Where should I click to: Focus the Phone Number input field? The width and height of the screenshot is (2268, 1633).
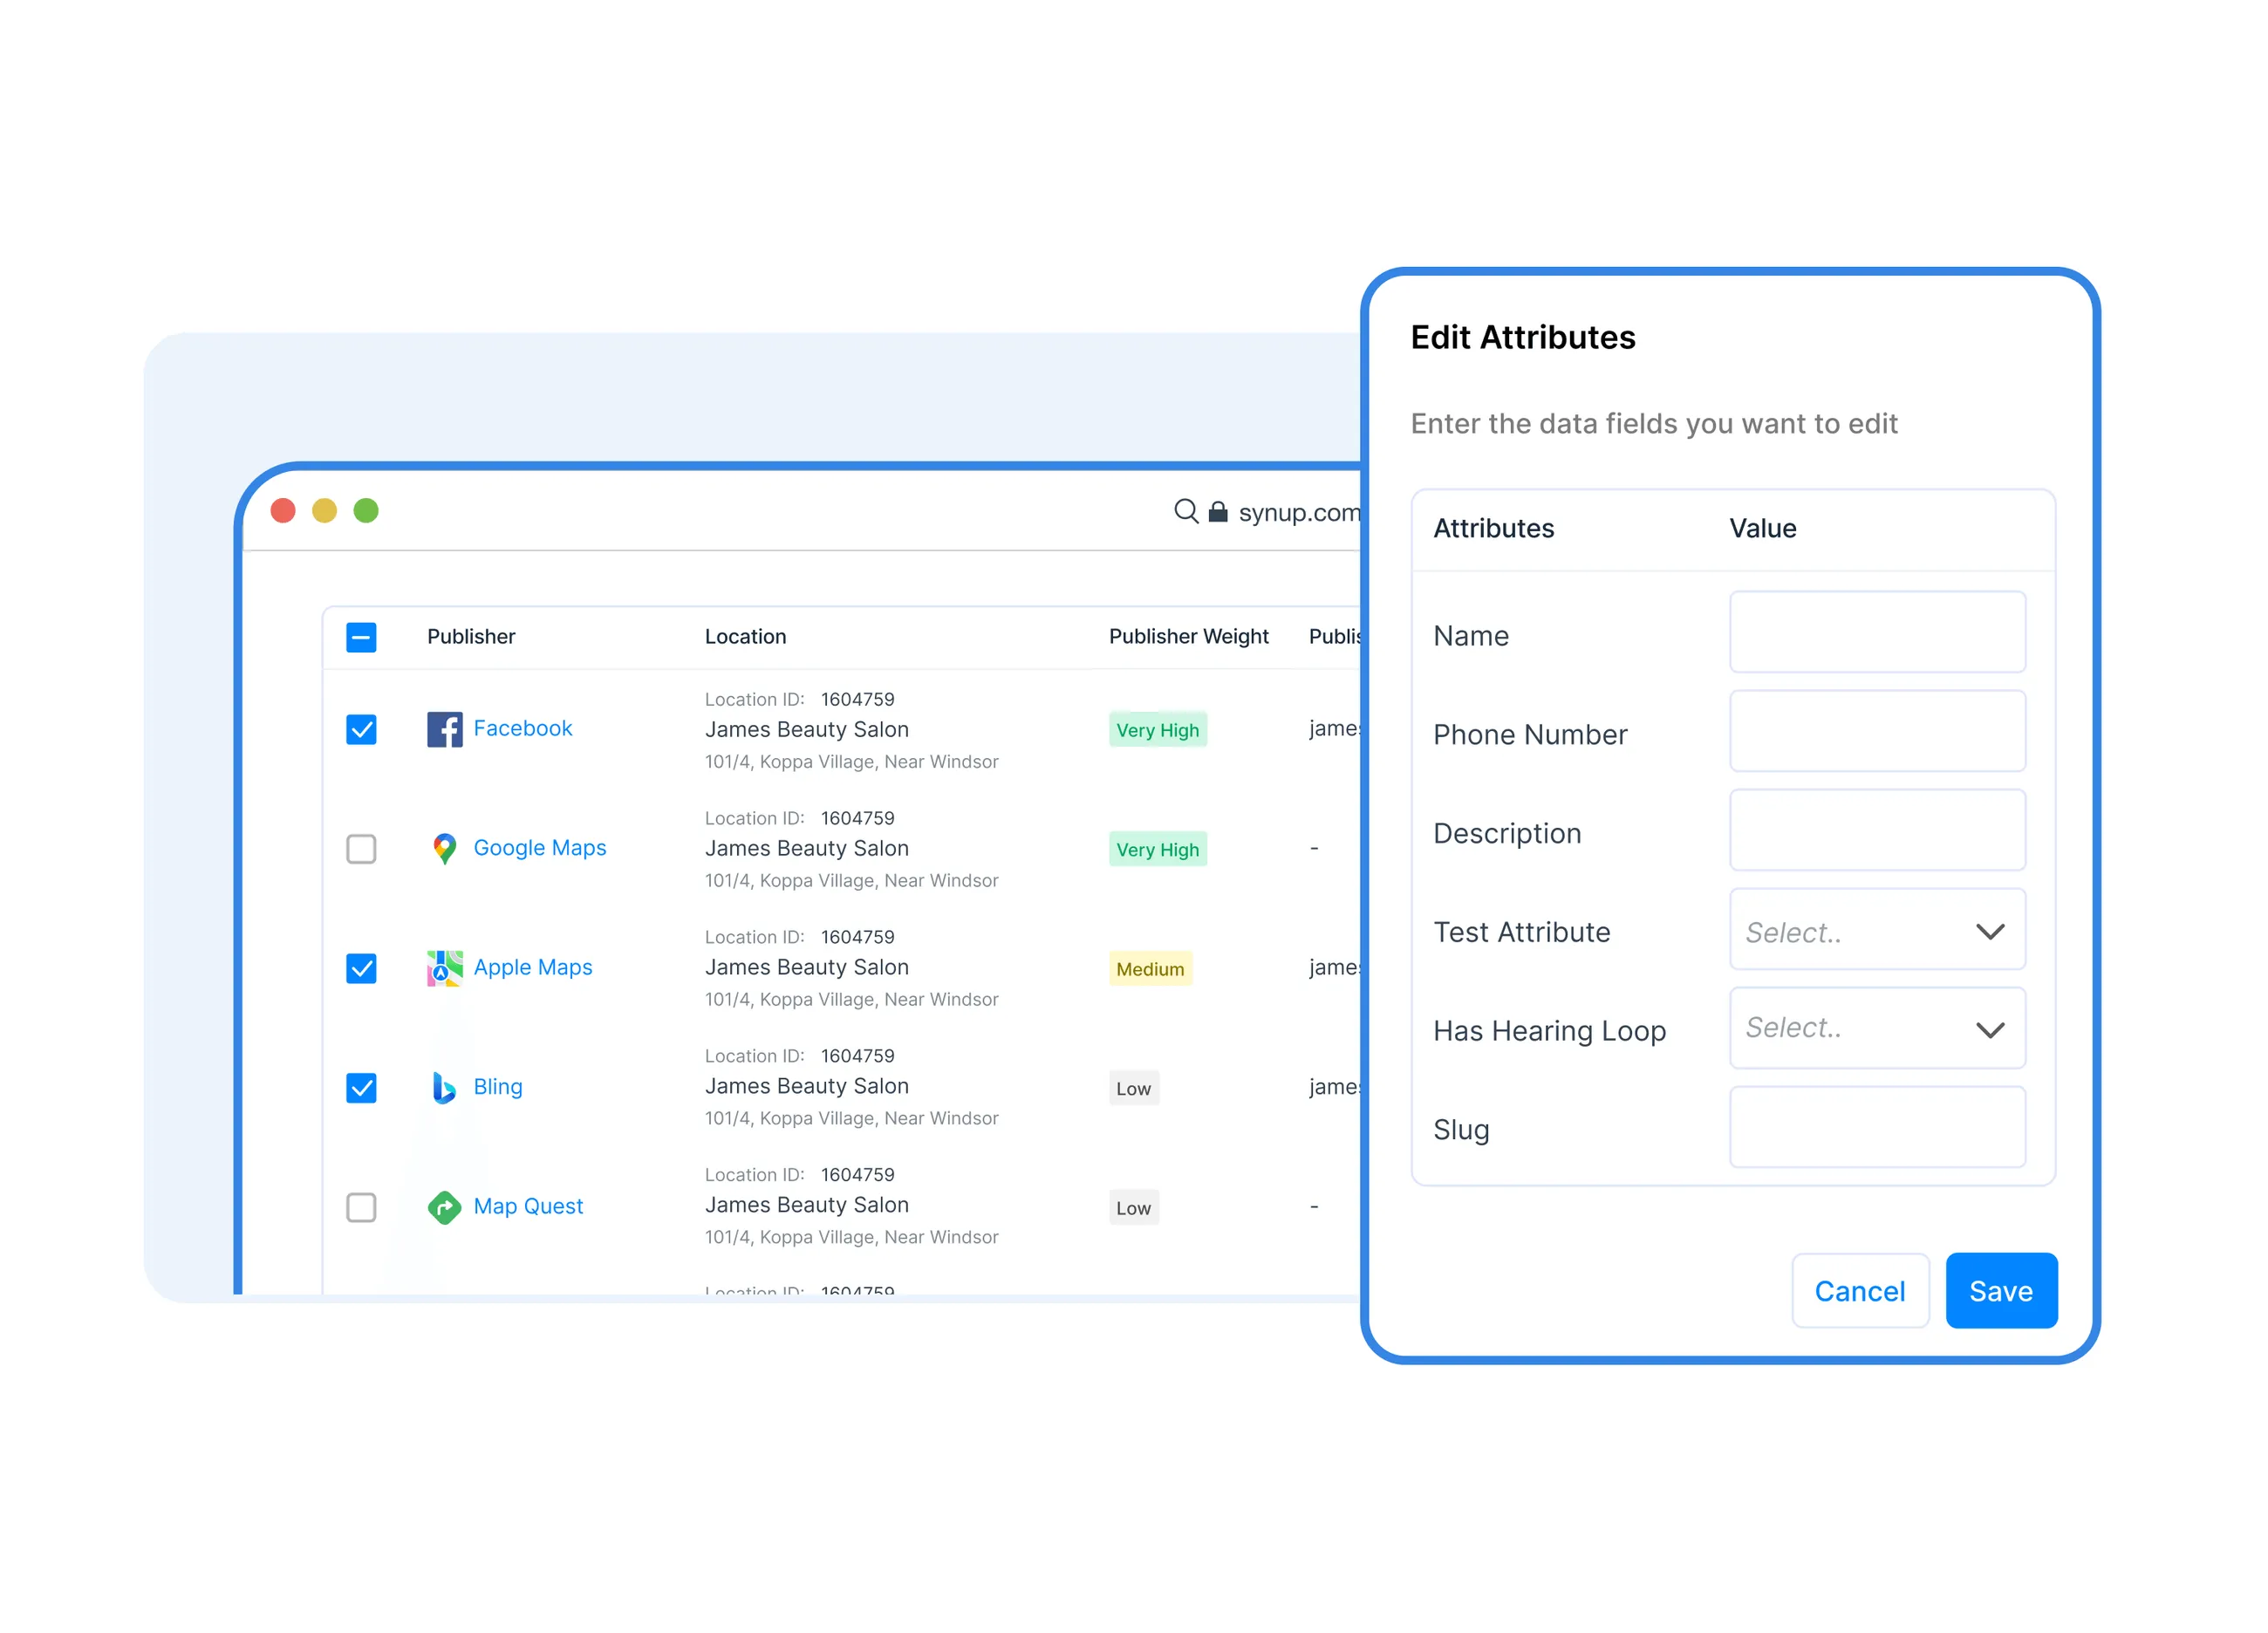pos(1877,732)
